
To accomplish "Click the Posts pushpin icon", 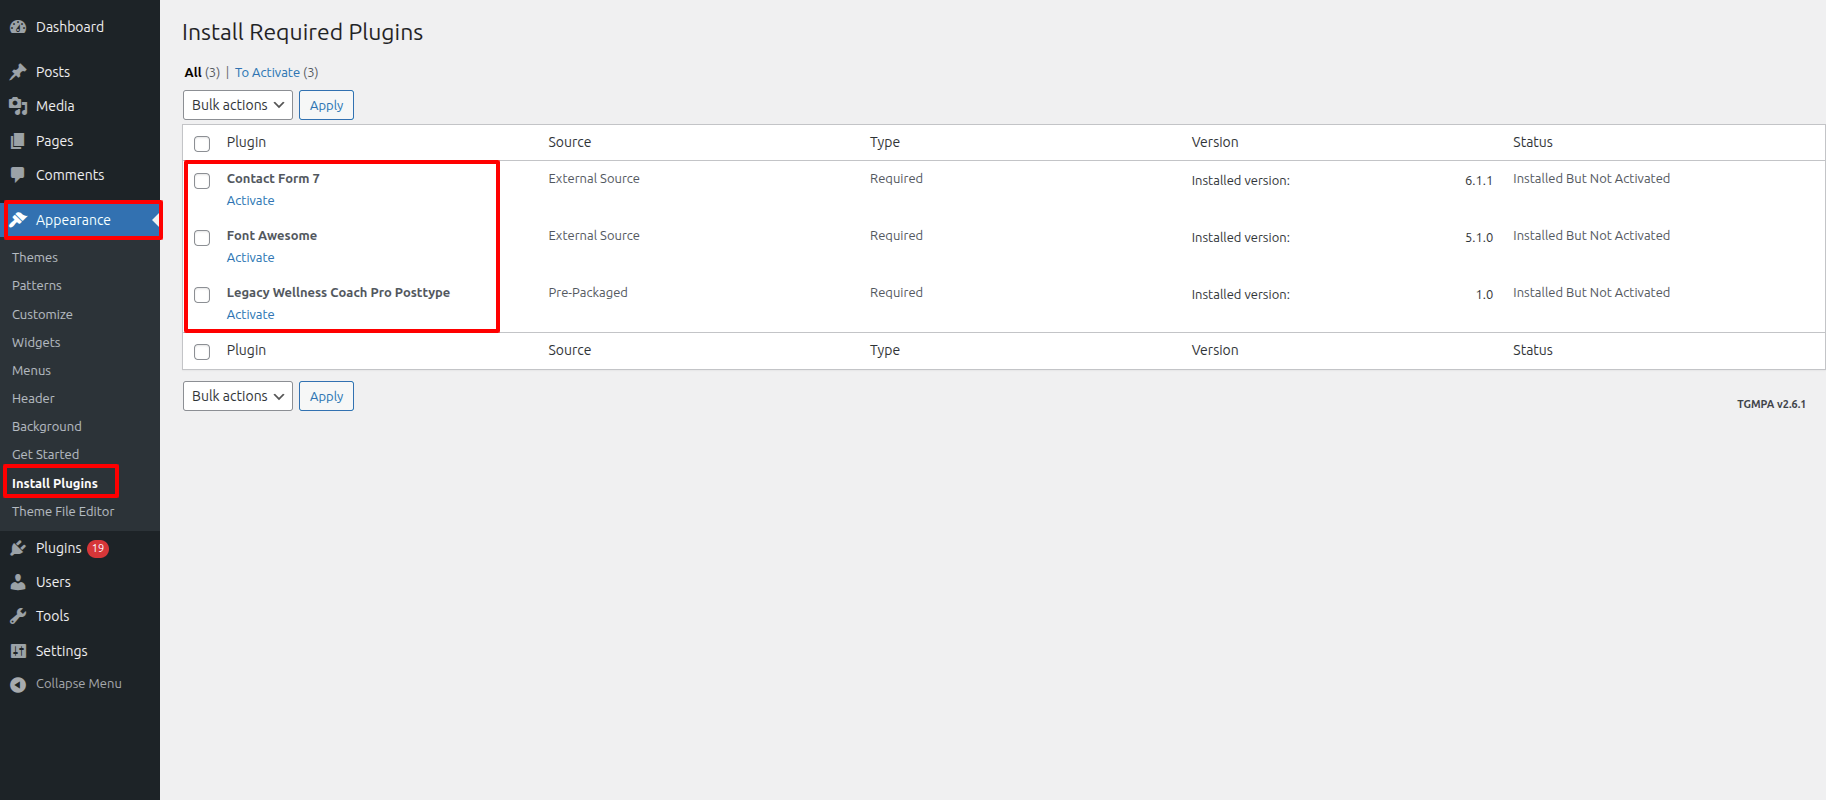I will pos(18,72).
